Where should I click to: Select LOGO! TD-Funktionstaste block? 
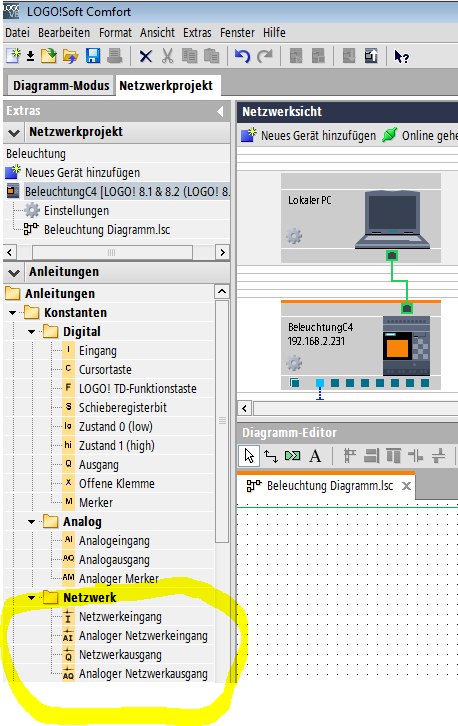tap(138, 389)
